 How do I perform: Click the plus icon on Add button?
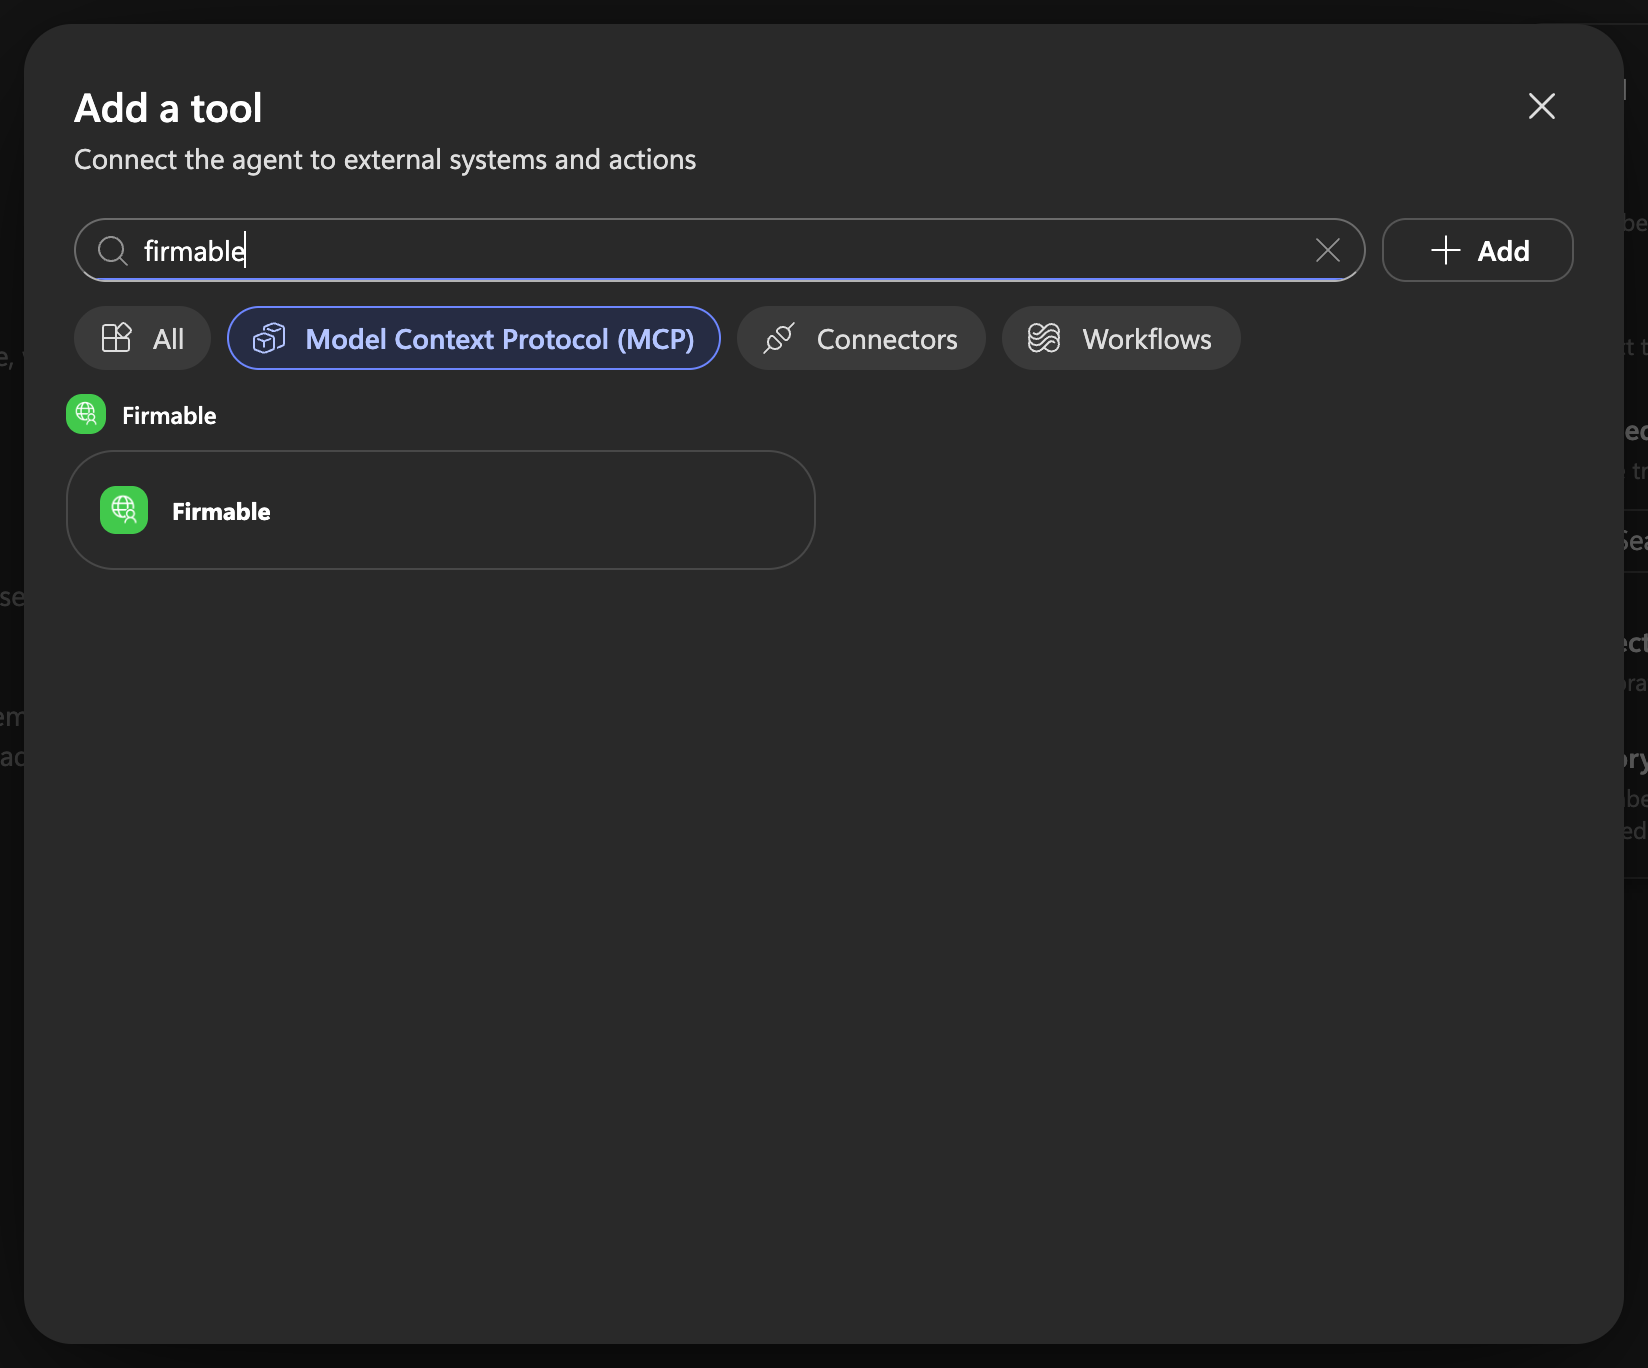pos(1446,250)
